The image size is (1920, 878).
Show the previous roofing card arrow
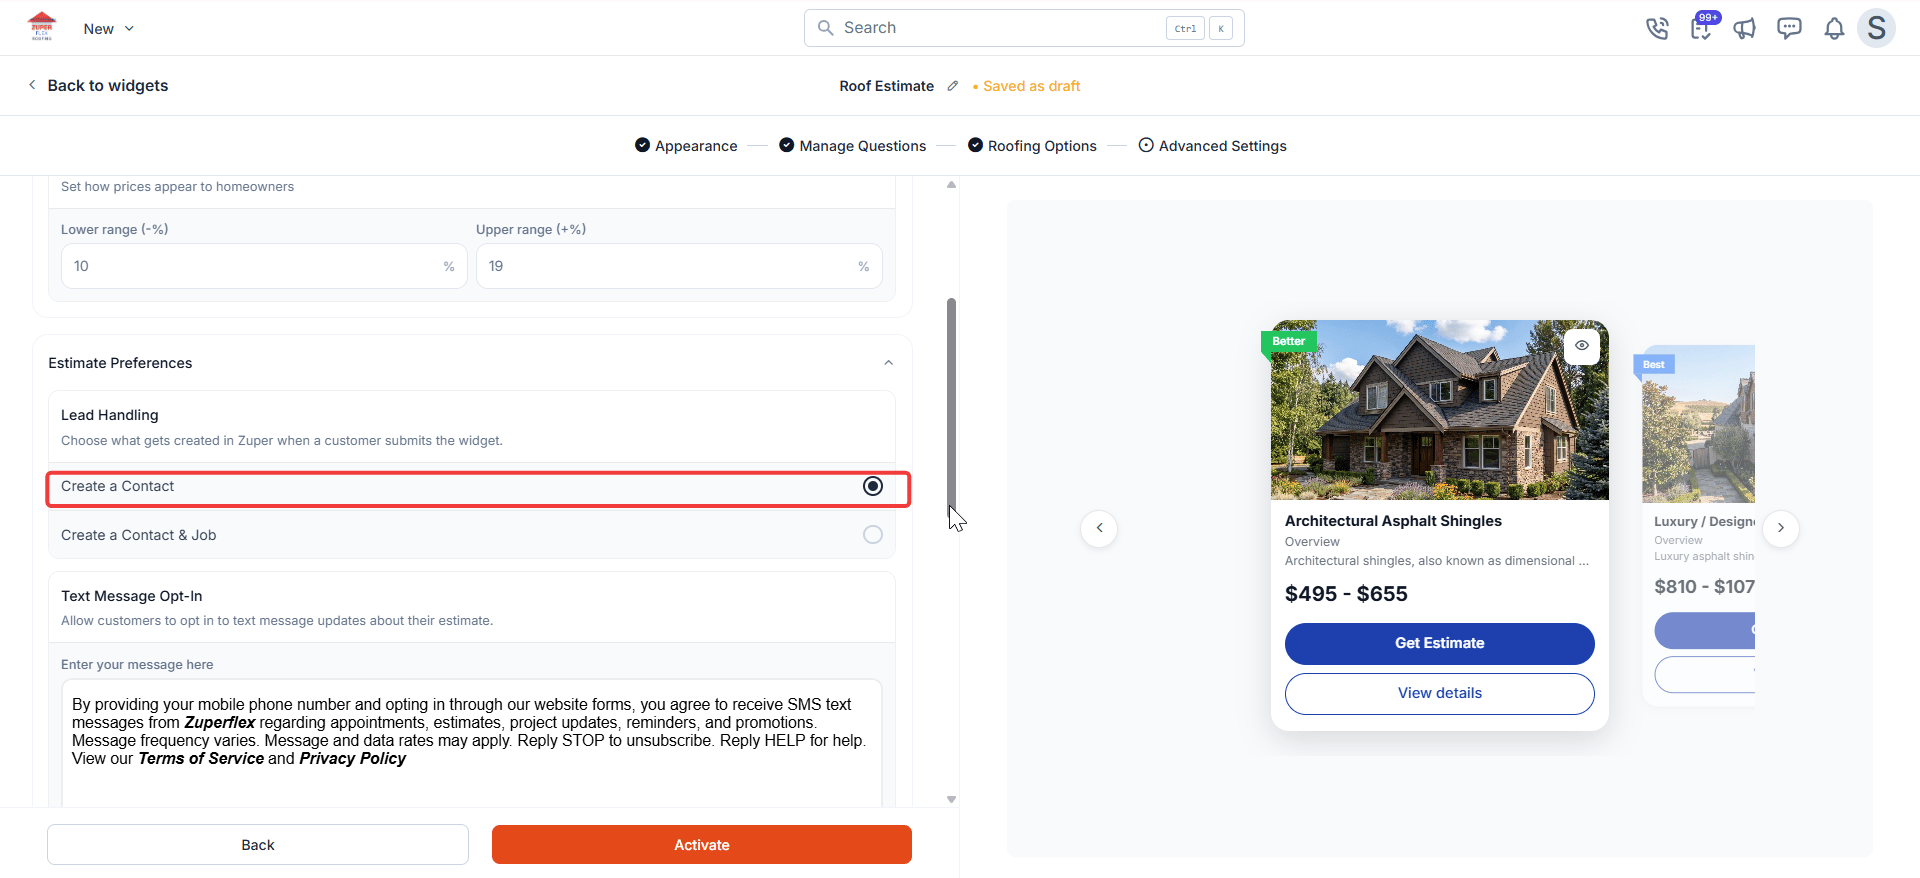click(x=1099, y=528)
